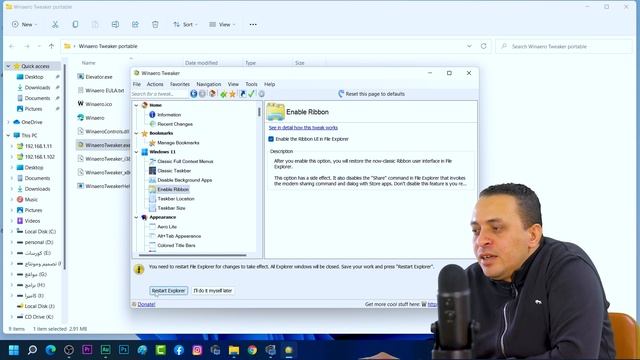Screen dimensions: 640x360
Task: Select Alt+Tab Appearance tree item
Action: click(179, 236)
